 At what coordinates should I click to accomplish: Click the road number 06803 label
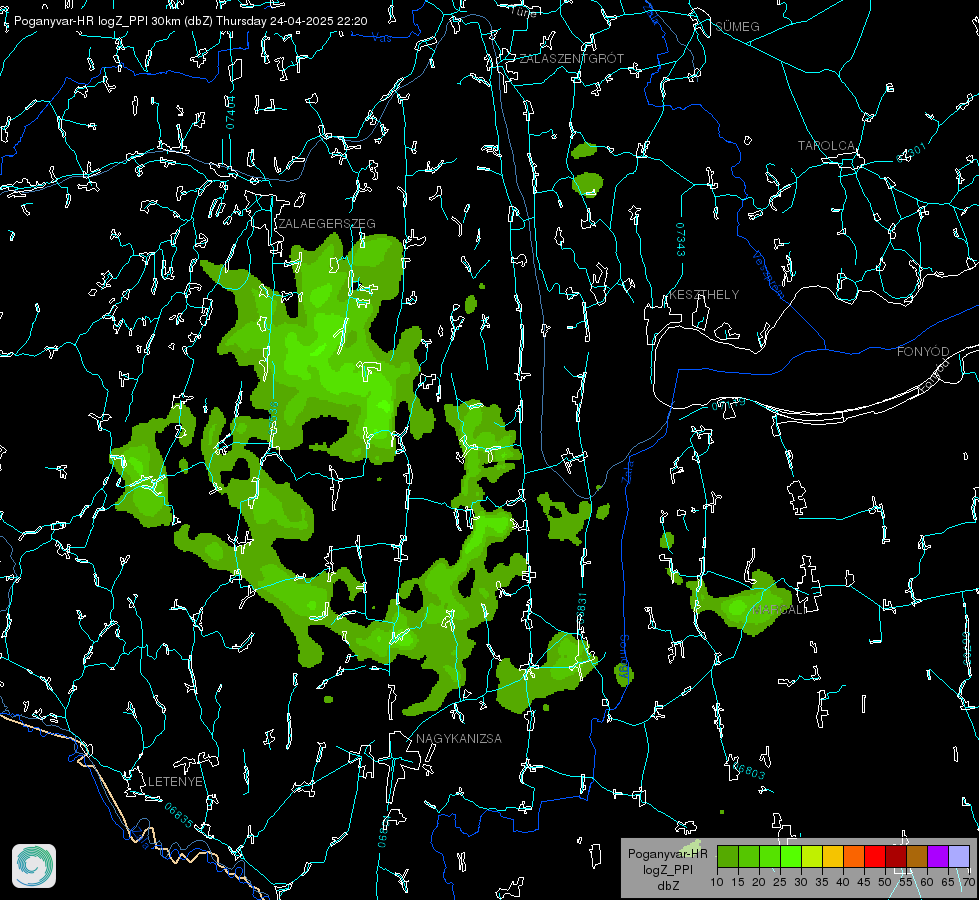(749, 769)
